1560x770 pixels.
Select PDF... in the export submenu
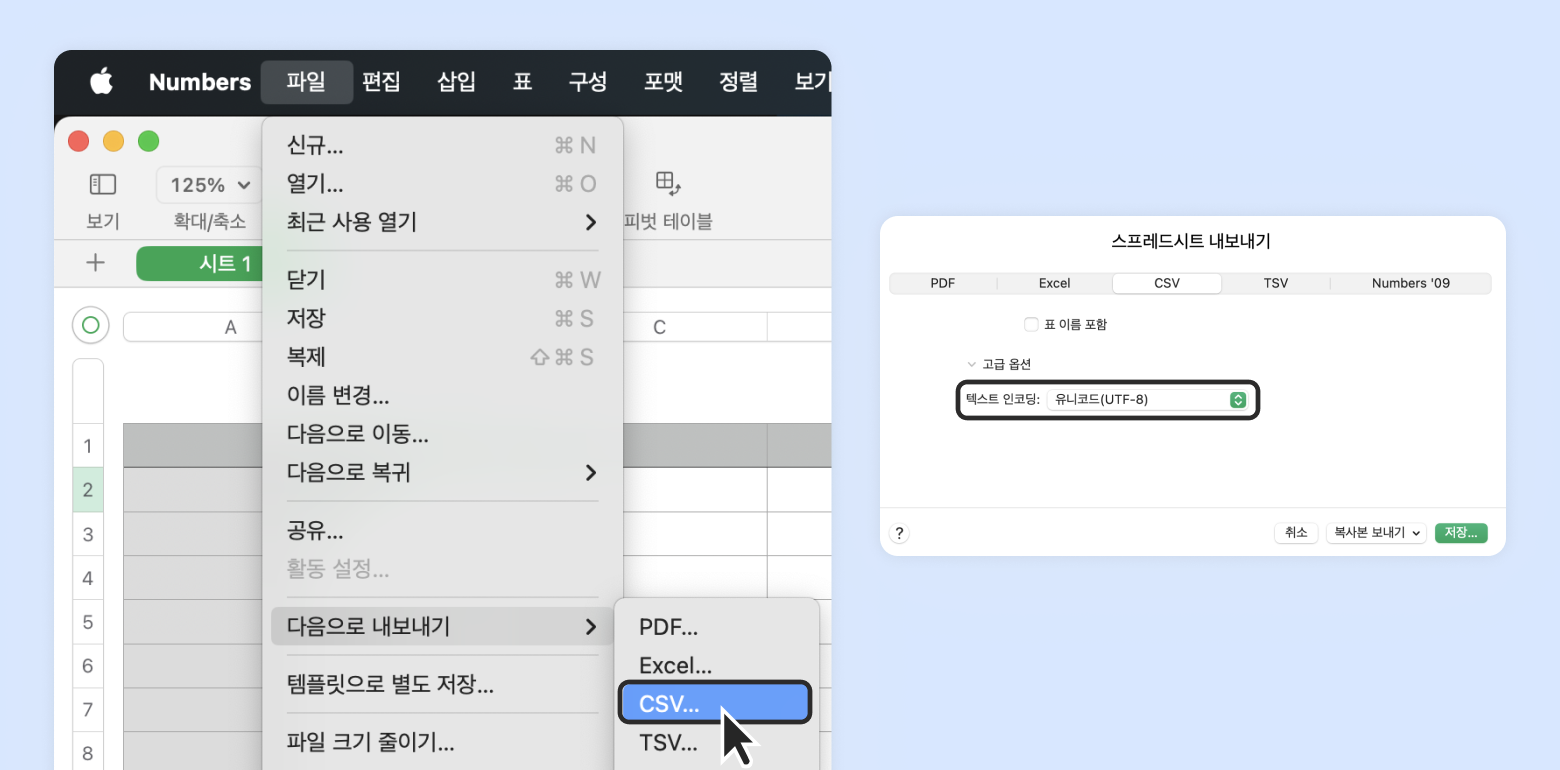715,627
